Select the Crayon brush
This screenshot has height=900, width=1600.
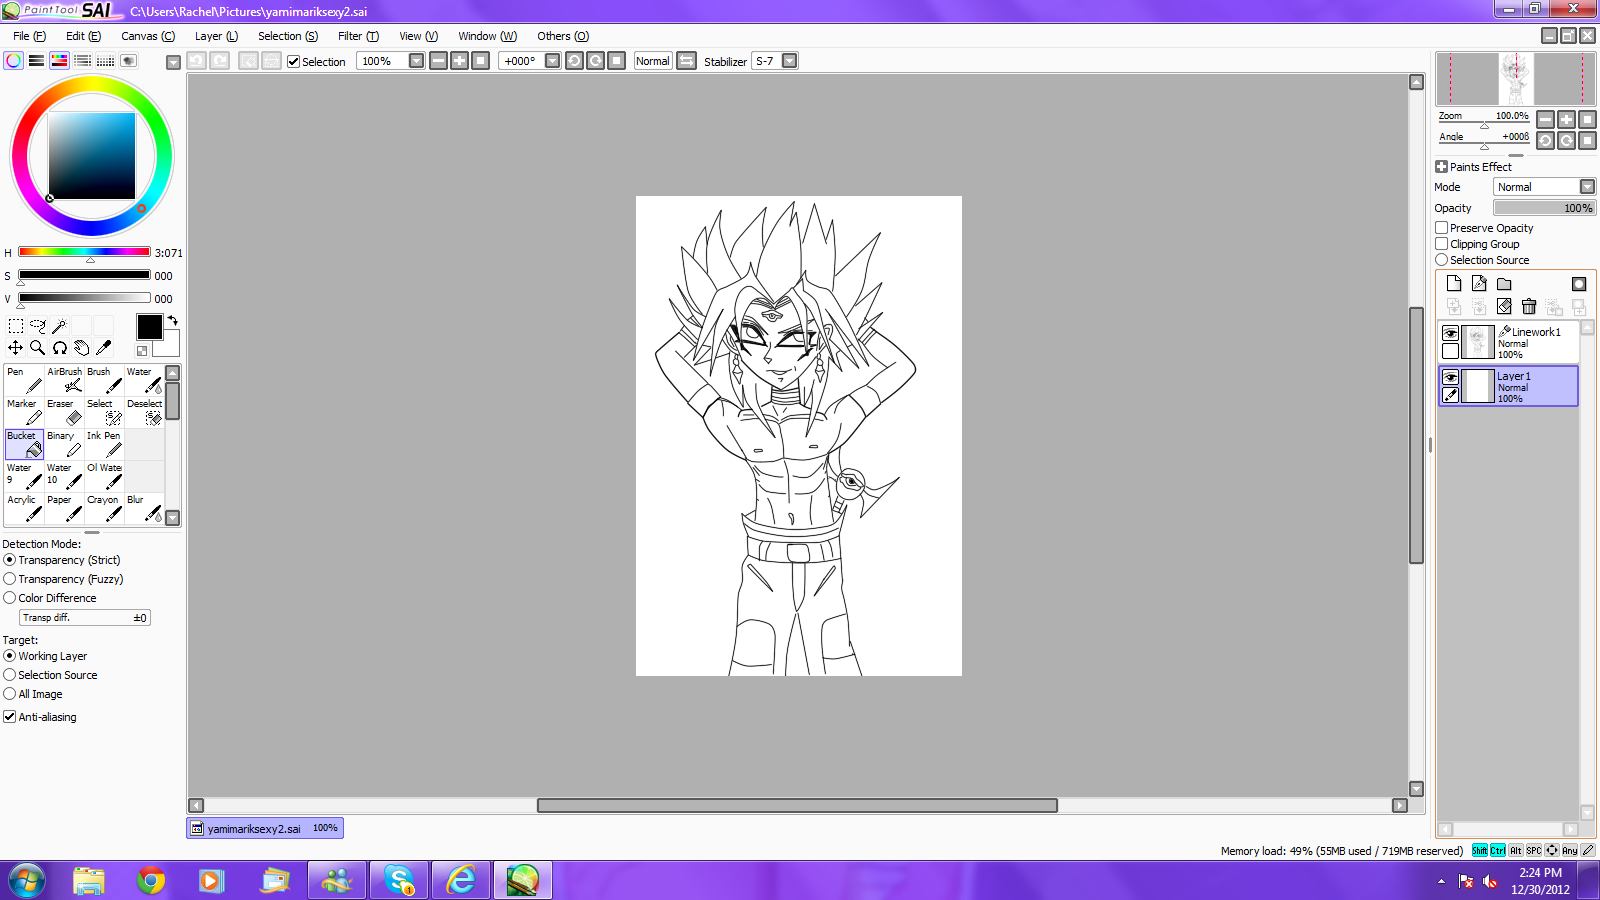click(x=104, y=508)
